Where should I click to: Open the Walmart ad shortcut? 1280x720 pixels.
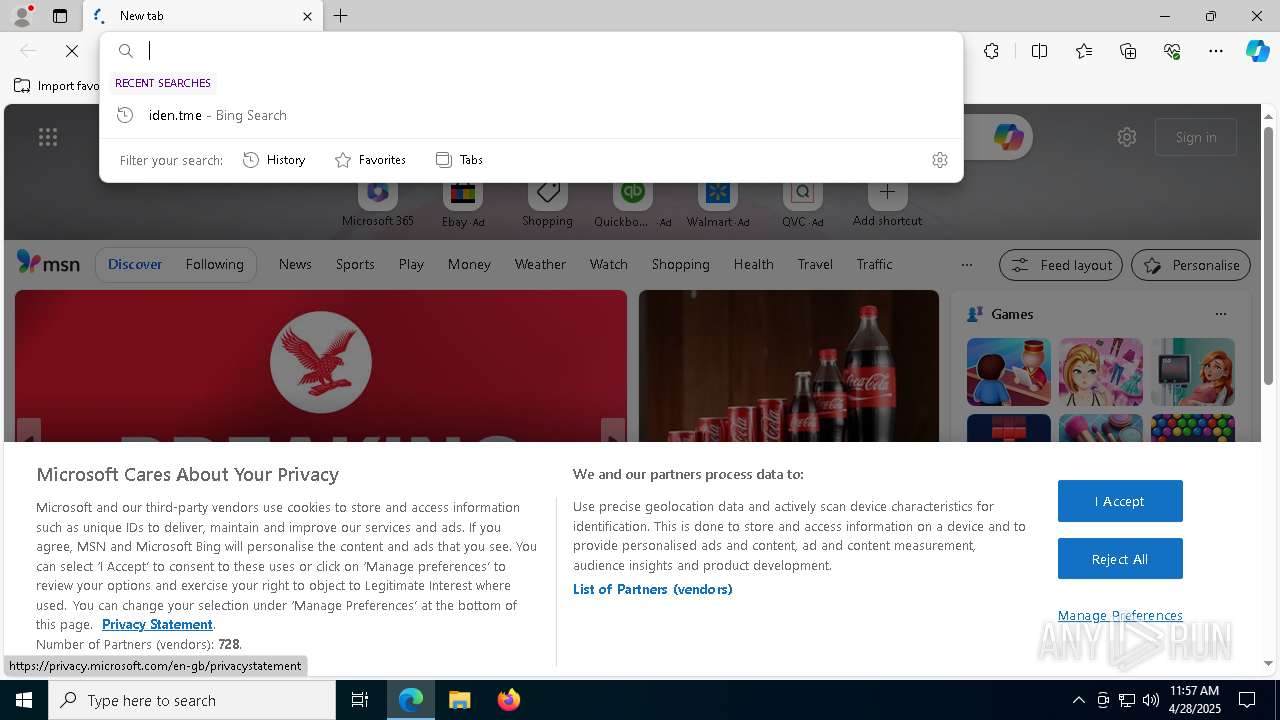click(x=717, y=205)
